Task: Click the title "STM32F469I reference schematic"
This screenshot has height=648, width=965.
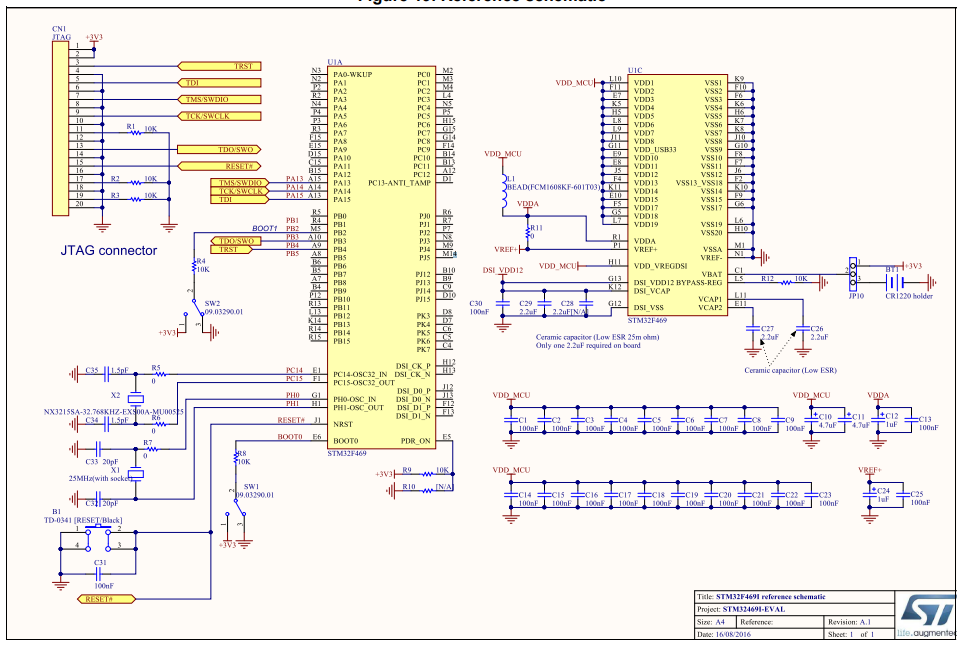Action: click(771, 597)
